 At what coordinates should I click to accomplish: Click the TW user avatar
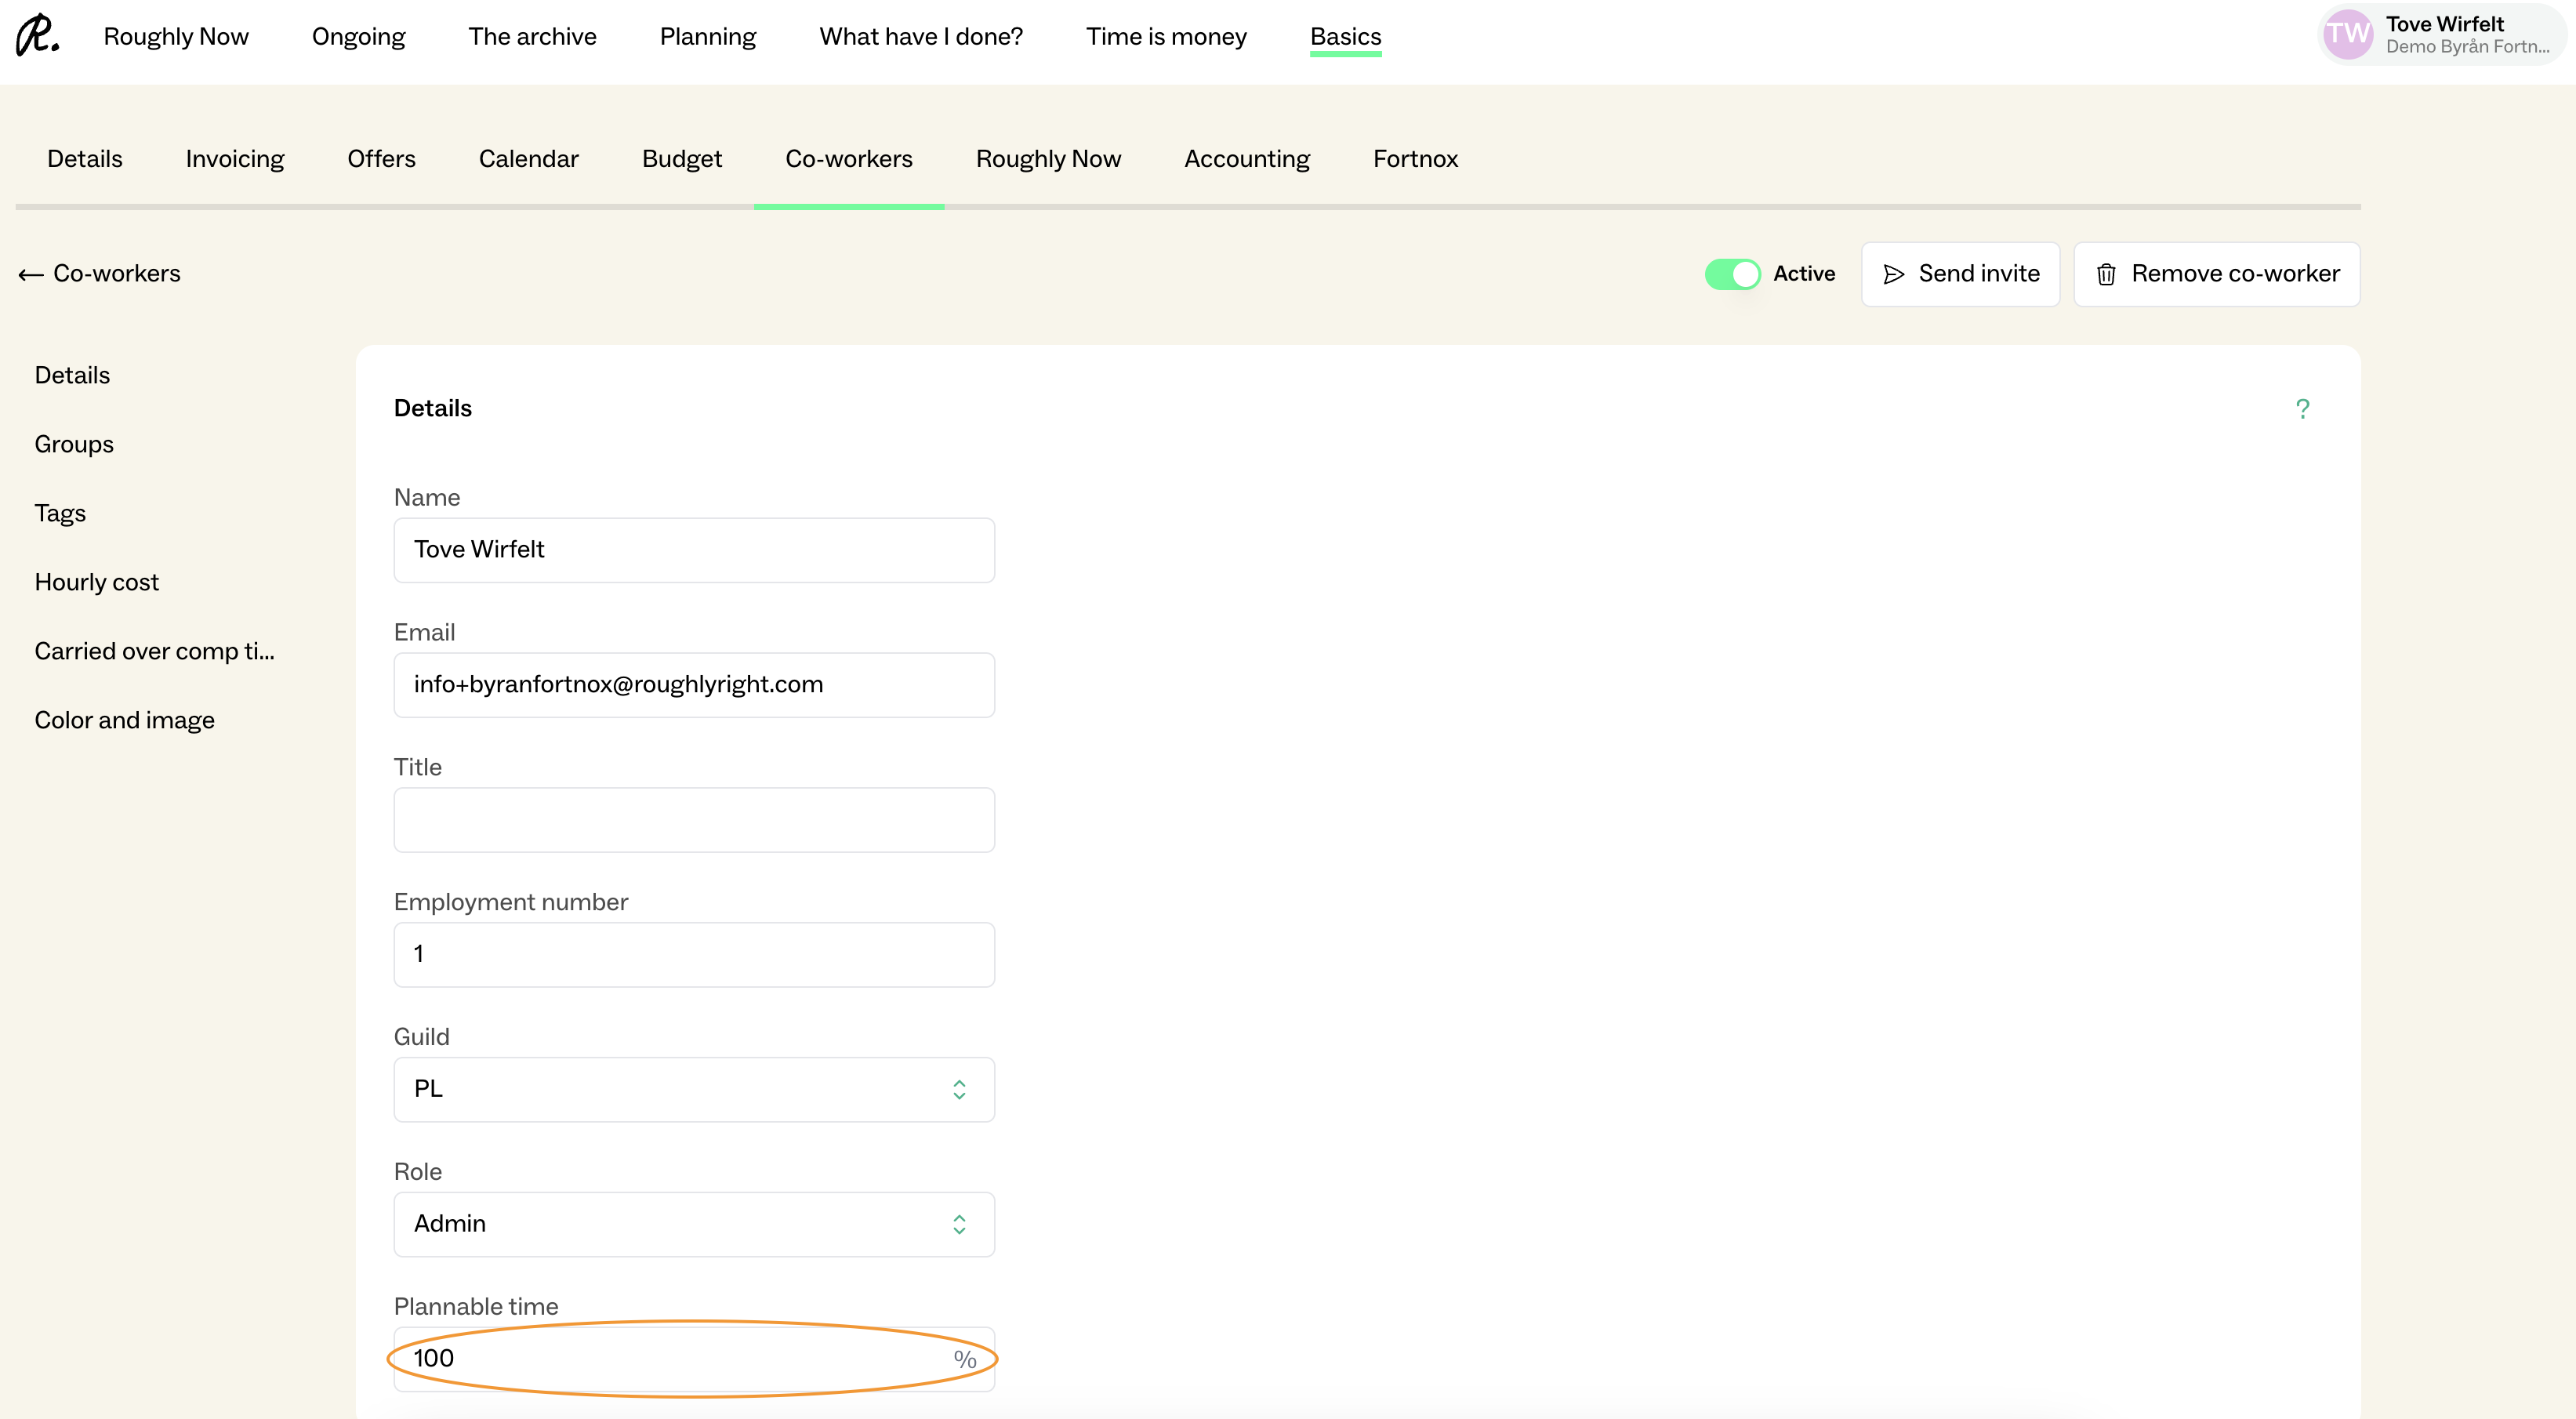tap(2347, 35)
